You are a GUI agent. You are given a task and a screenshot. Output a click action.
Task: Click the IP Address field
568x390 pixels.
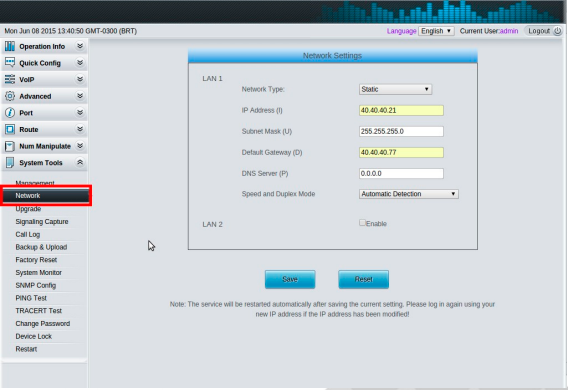pos(401,110)
